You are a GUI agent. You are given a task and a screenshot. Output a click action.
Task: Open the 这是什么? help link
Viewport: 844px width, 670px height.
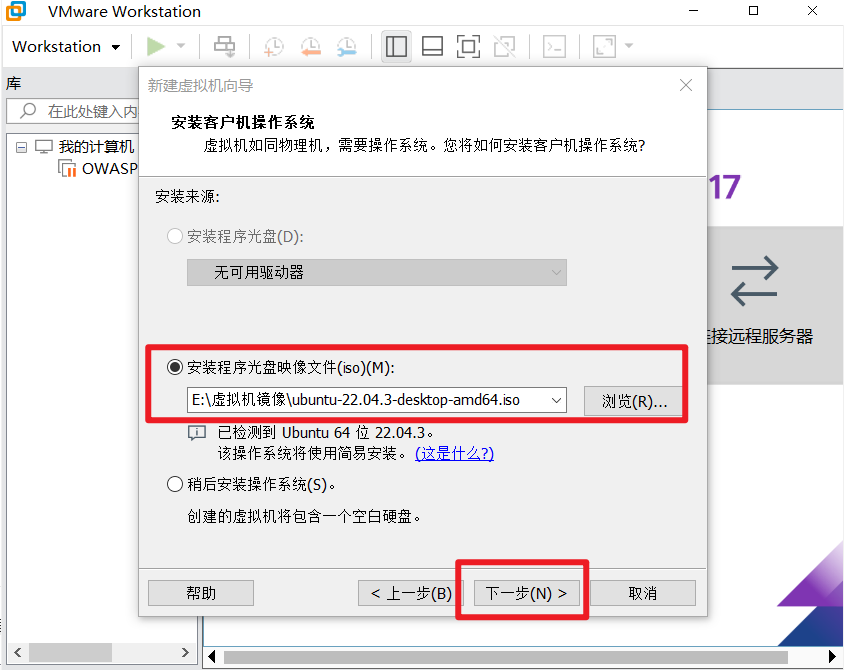(x=454, y=453)
